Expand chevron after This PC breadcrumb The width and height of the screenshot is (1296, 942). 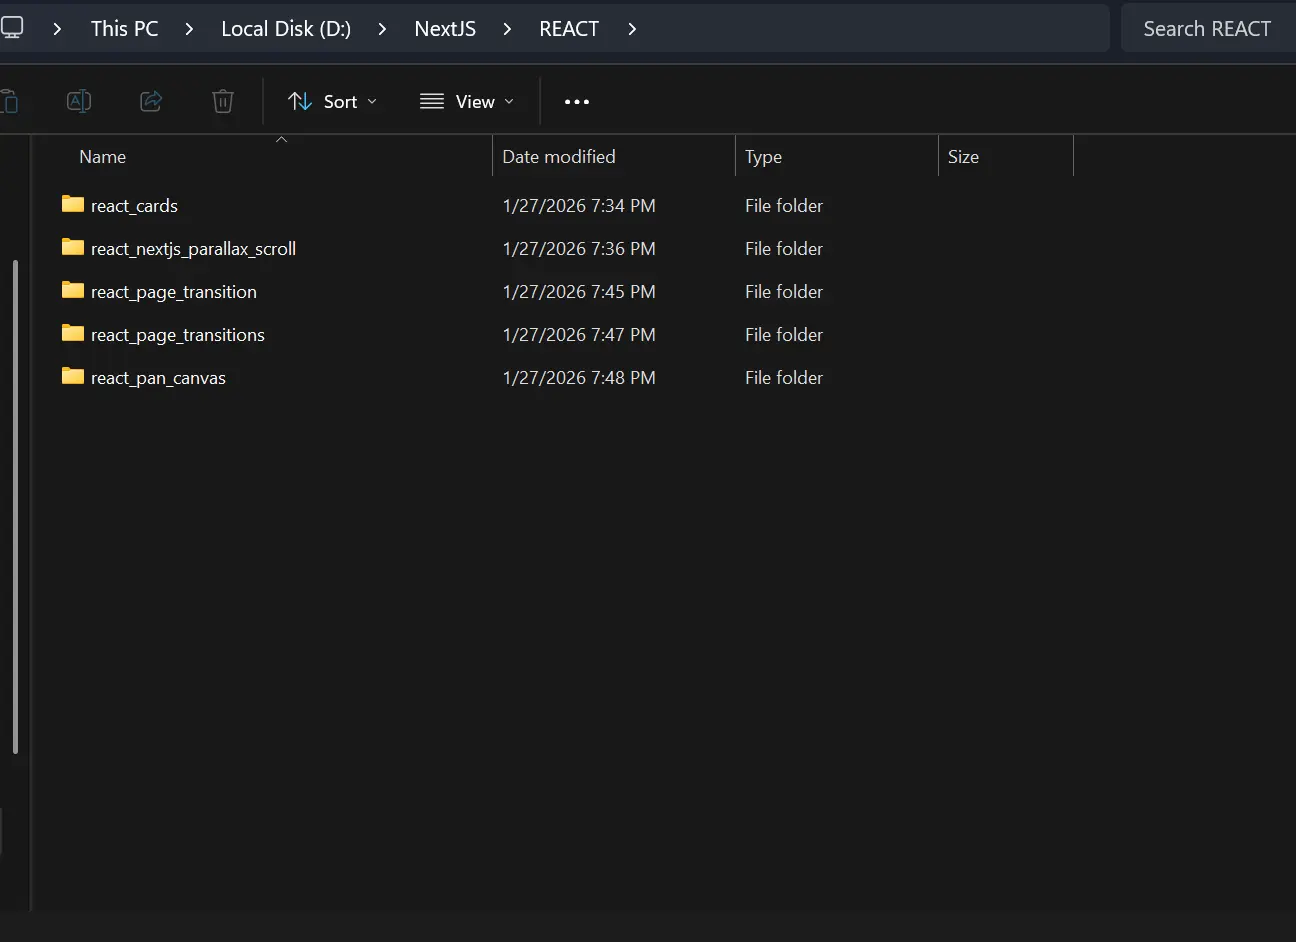[x=189, y=29]
